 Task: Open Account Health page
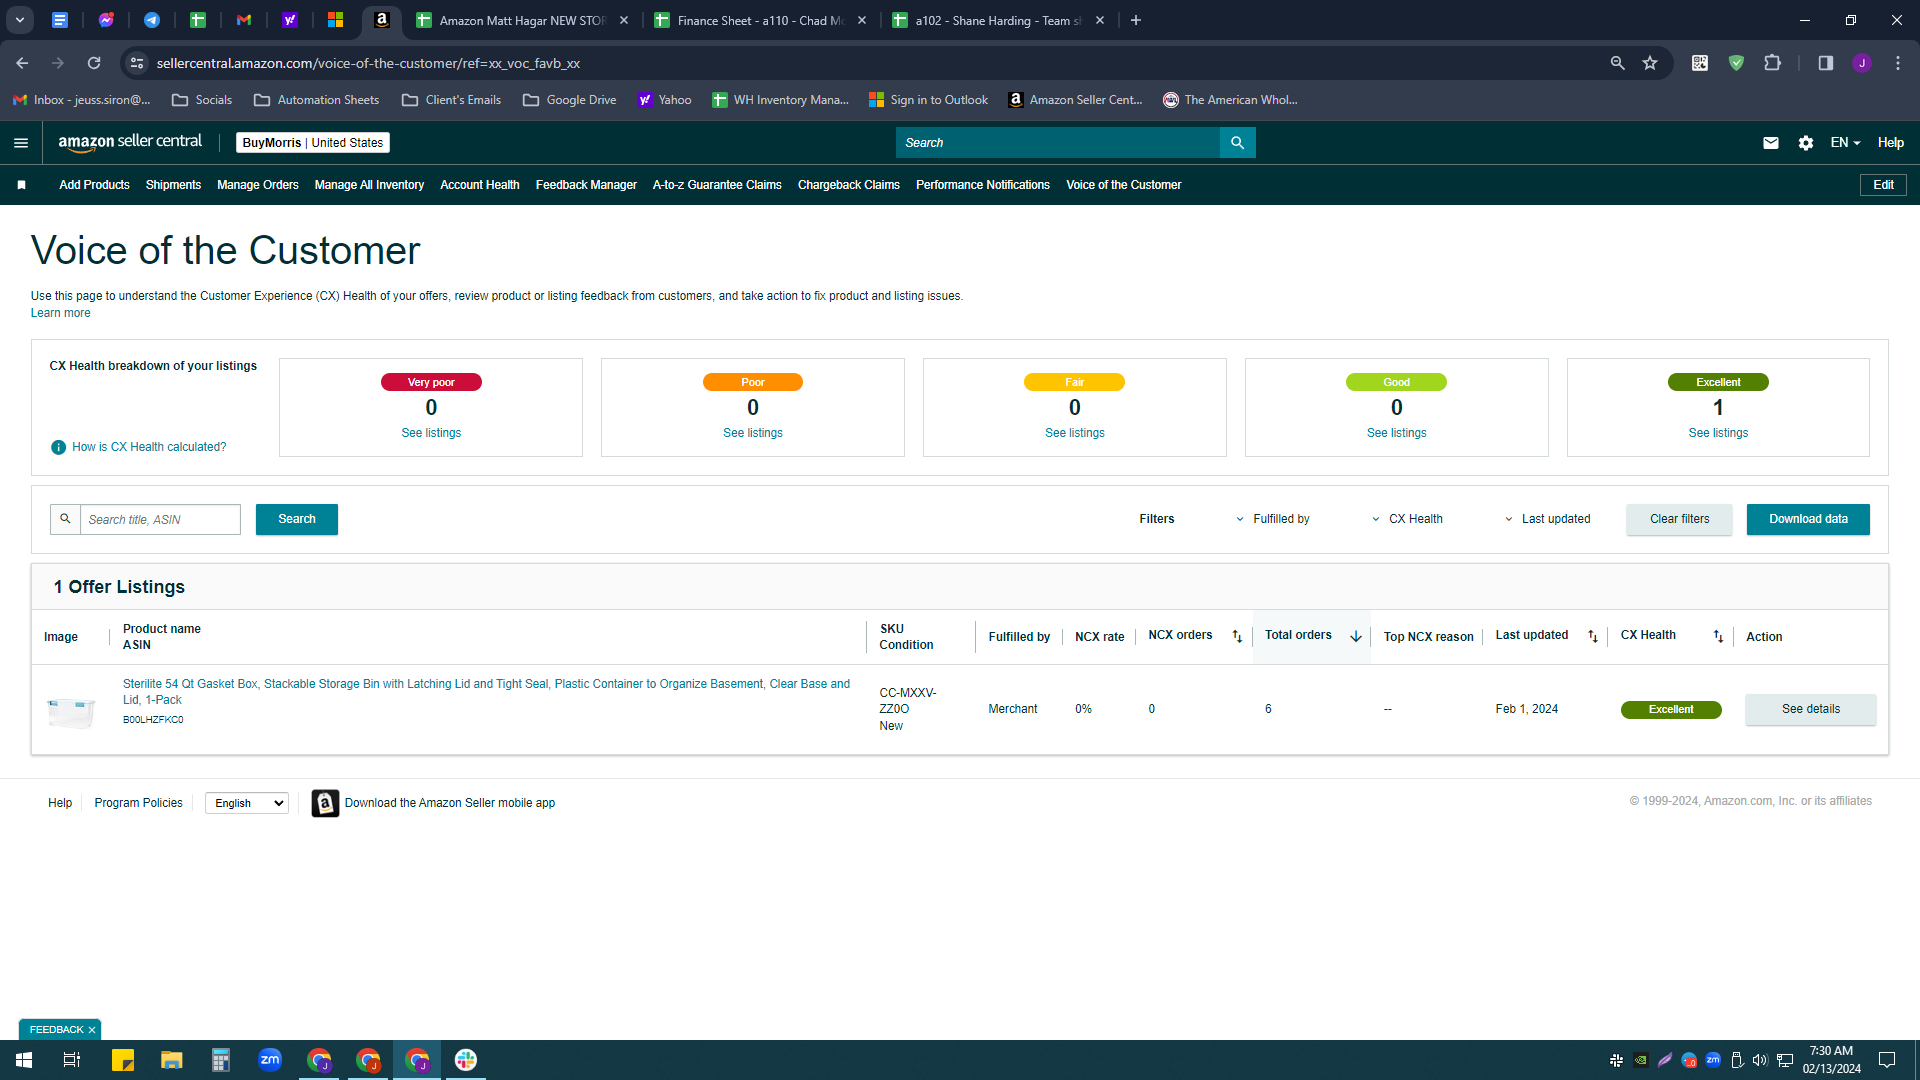click(x=480, y=185)
